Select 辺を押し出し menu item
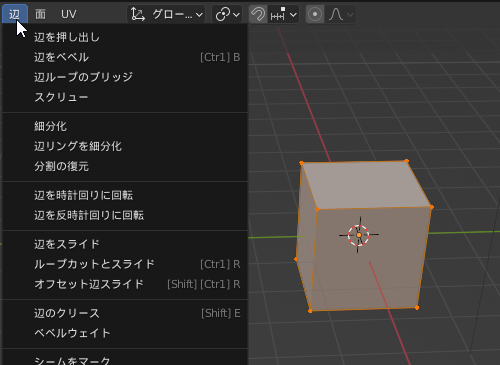Screen dimensions: 500x365 tap(125, 37)
